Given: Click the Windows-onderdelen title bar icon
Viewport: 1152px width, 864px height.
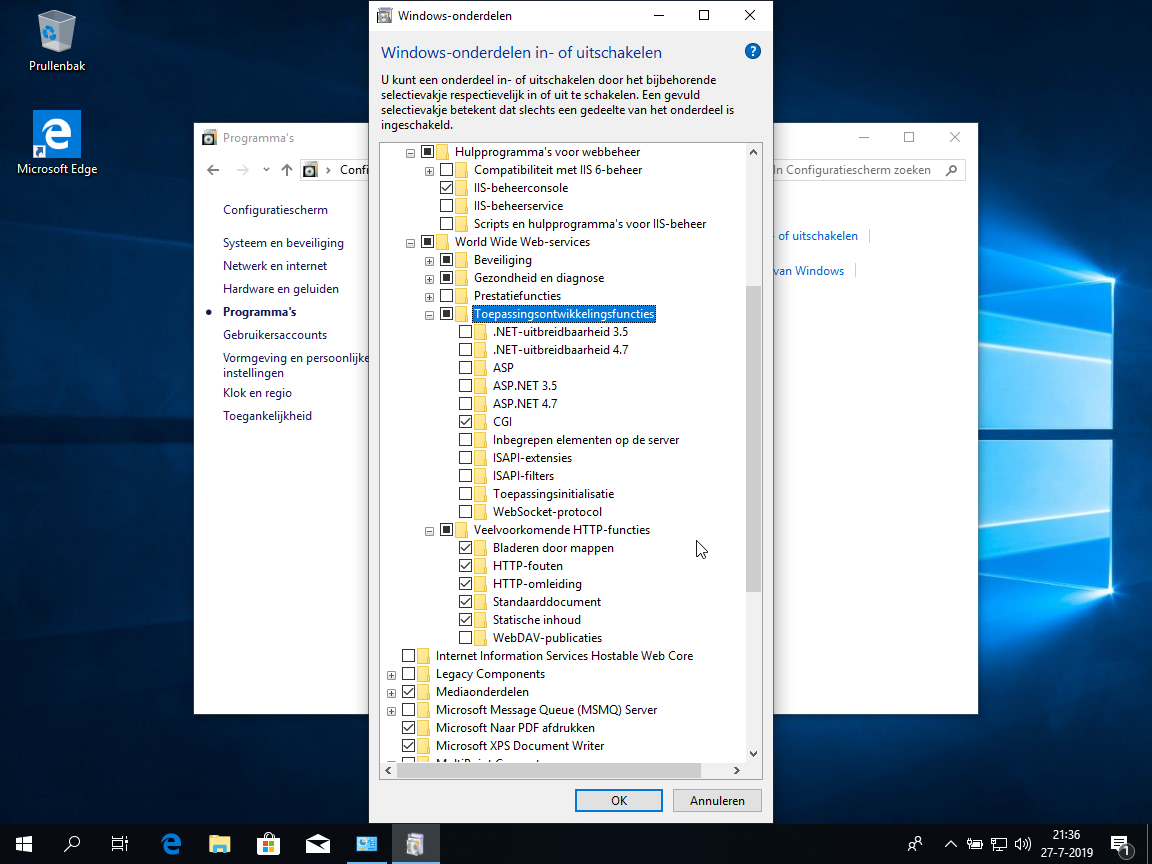Looking at the screenshot, I should pyautogui.click(x=384, y=15).
